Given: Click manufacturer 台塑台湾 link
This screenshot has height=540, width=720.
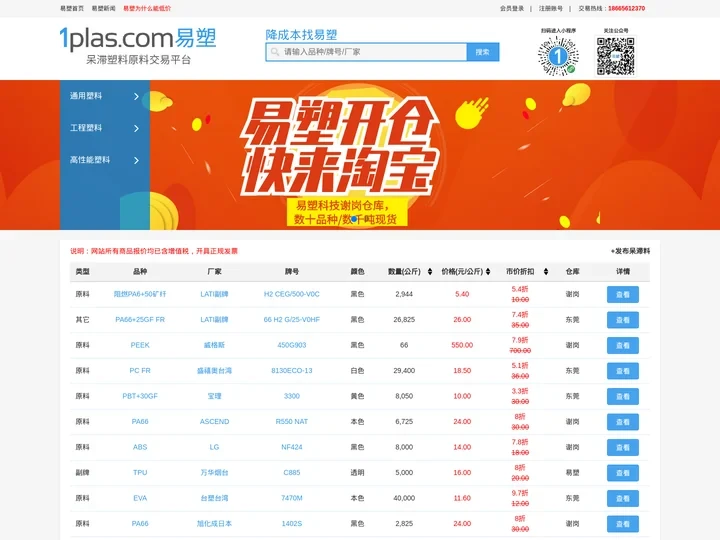Looking at the screenshot, I should click(x=214, y=498).
